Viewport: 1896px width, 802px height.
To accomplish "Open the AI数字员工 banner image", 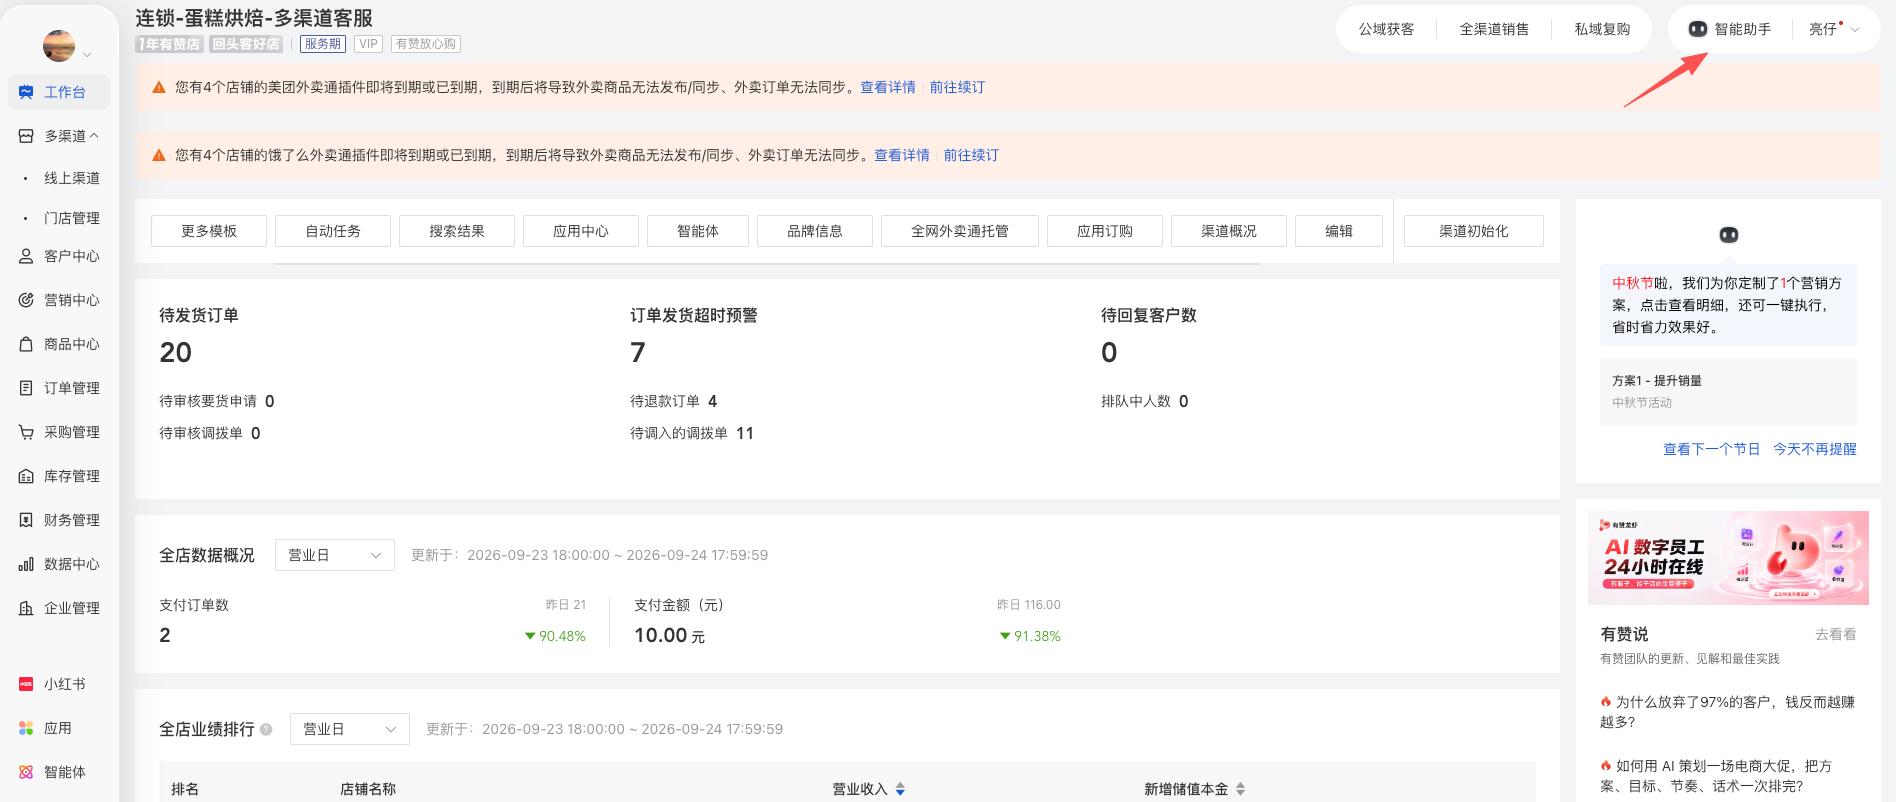I will coord(1728,558).
